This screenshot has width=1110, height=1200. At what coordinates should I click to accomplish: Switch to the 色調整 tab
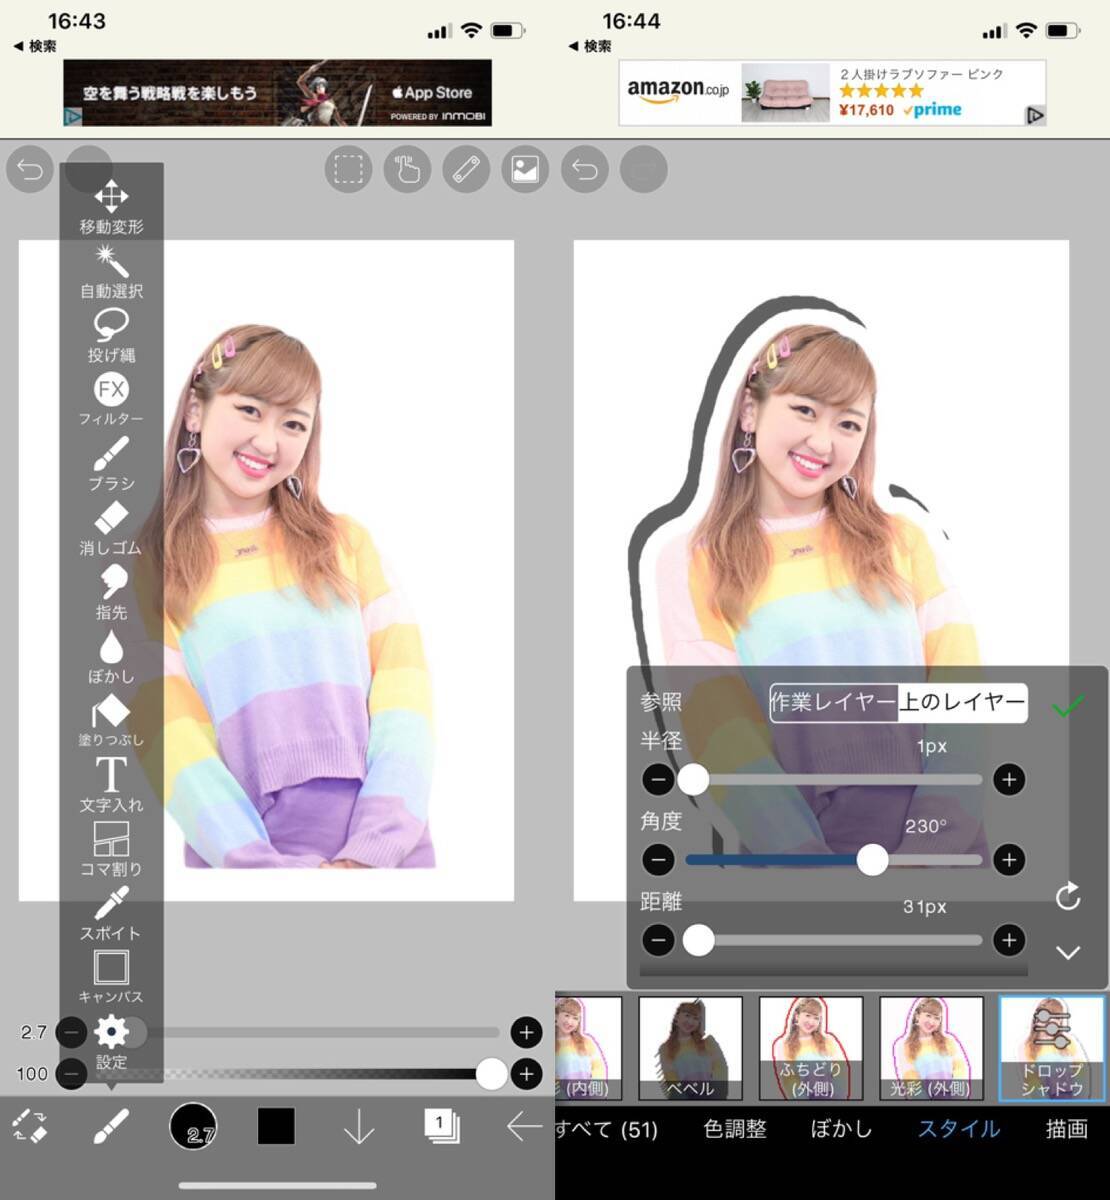735,1129
